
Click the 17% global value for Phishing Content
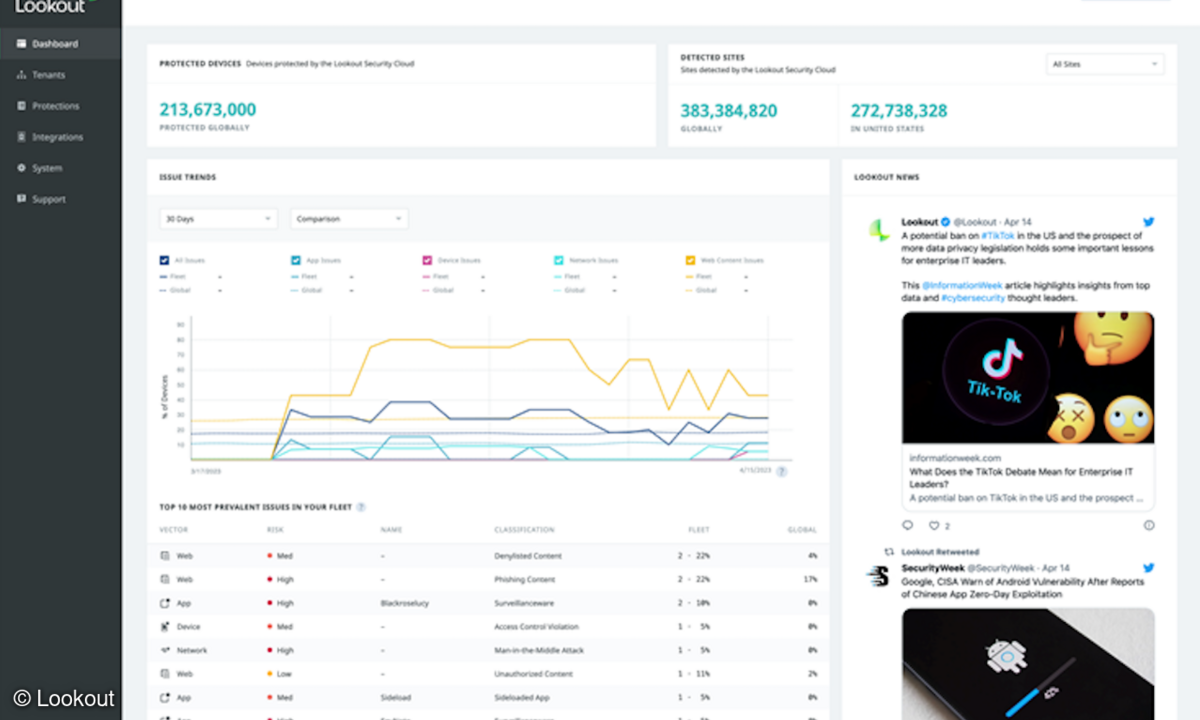coord(811,579)
